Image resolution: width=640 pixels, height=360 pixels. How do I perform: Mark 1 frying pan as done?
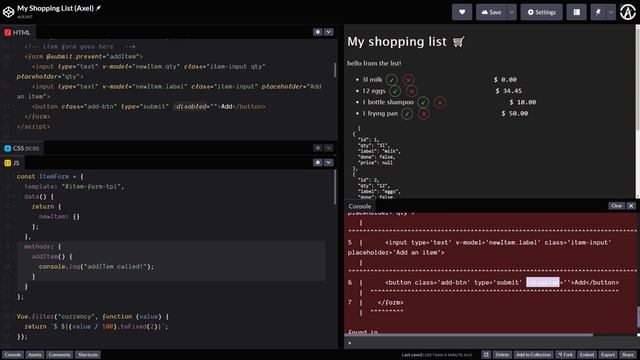(407, 113)
